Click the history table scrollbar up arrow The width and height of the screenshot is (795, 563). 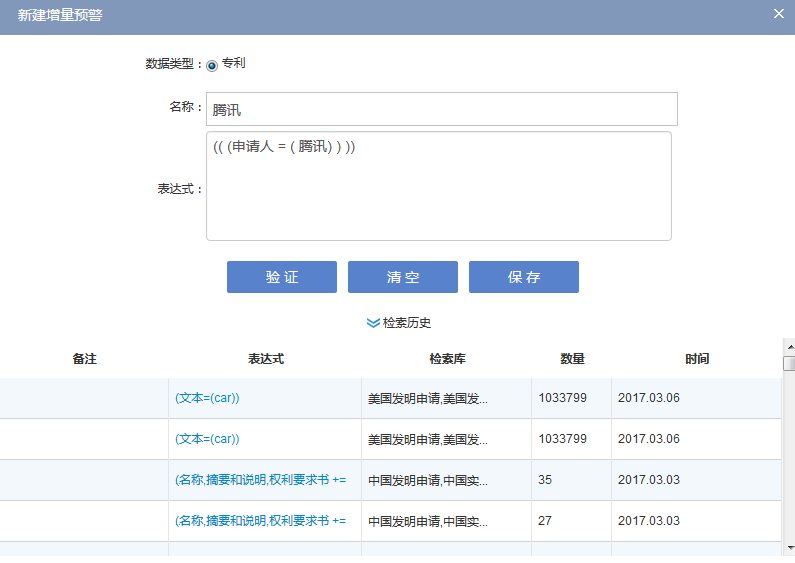(788, 346)
